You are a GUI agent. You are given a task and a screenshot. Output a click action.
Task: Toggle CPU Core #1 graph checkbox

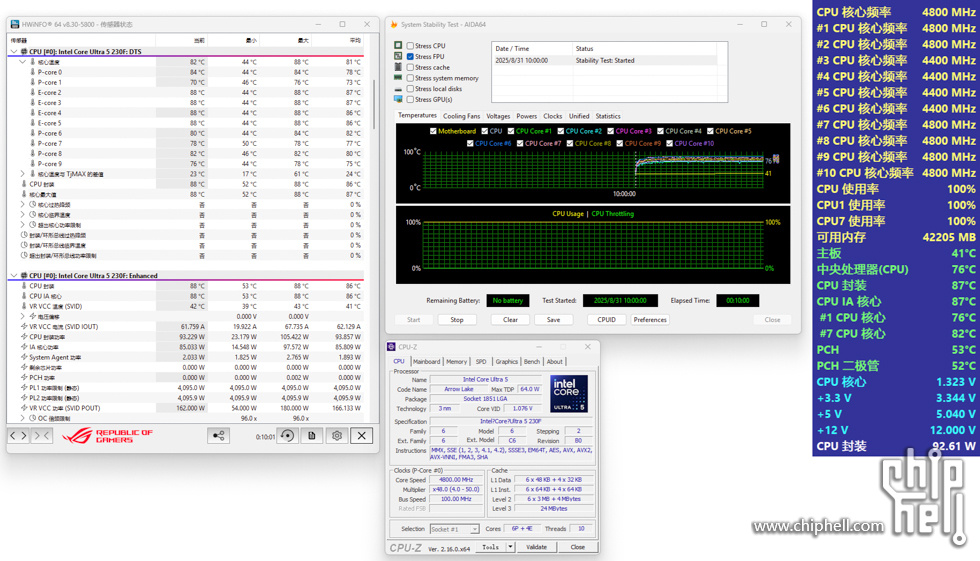[511, 131]
